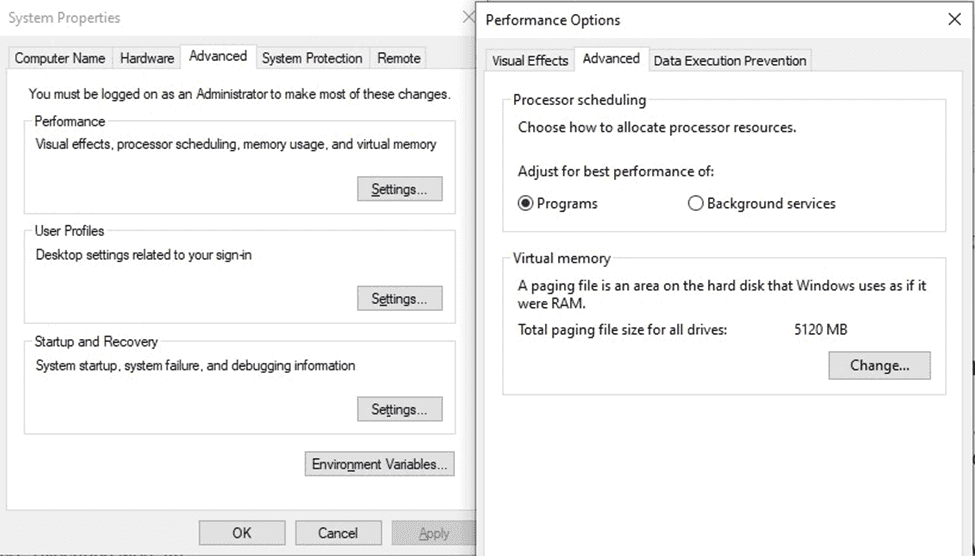The height and width of the screenshot is (556, 975).
Task: Go to the Remote tab
Action: point(399,58)
